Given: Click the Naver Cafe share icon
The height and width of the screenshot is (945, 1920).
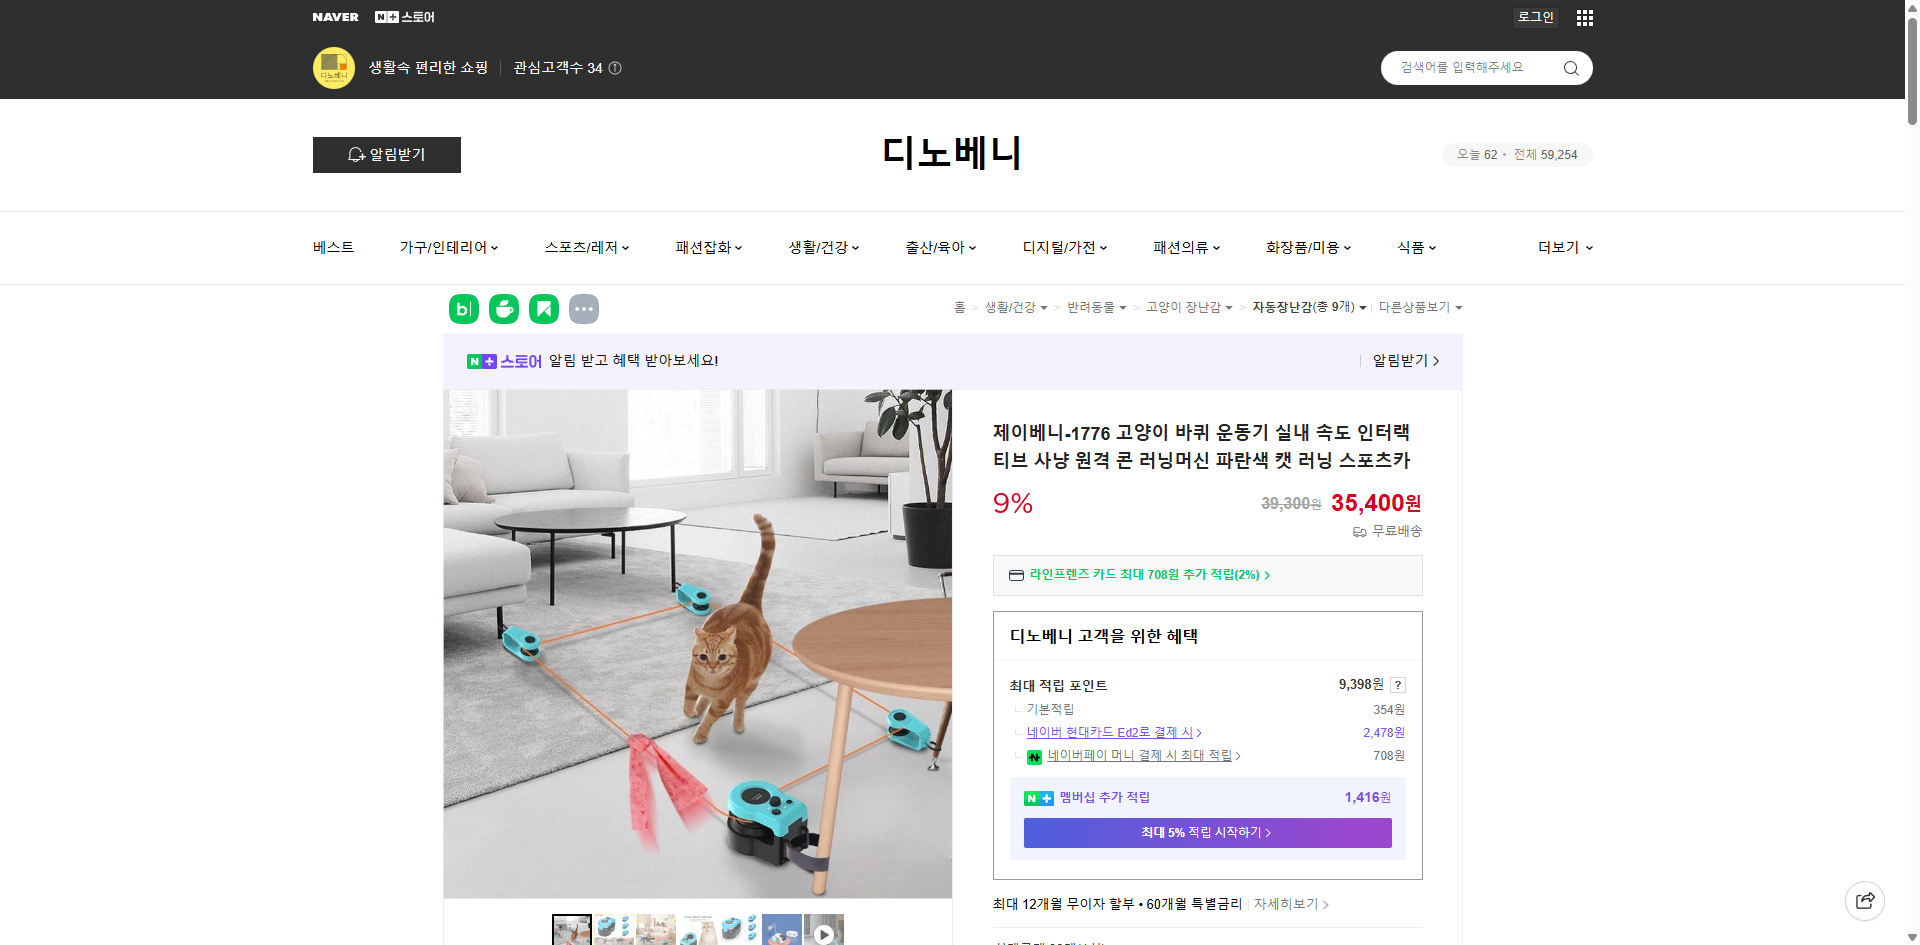Looking at the screenshot, I should tap(503, 309).
